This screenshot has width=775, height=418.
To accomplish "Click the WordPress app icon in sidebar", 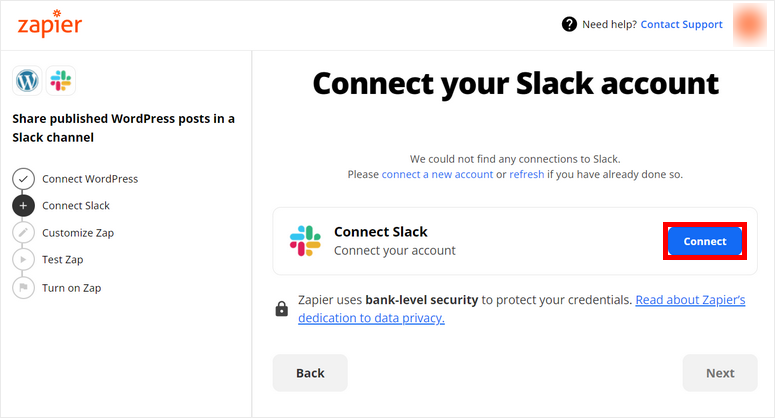I will (27, 81).
